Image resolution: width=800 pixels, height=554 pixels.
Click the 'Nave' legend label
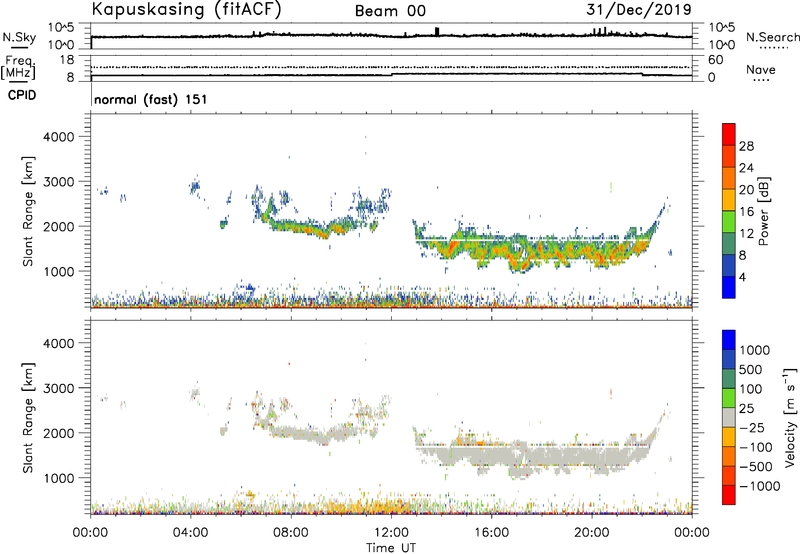pyautogui.click(x=760, y=69)
